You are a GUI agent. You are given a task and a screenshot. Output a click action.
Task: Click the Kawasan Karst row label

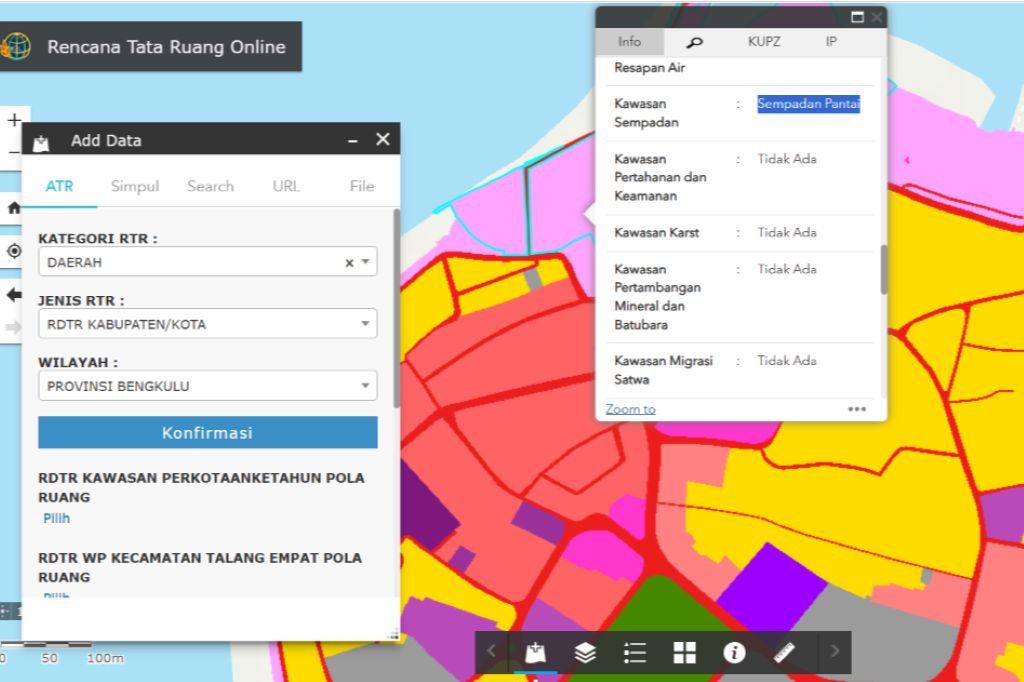pos(656,233)
